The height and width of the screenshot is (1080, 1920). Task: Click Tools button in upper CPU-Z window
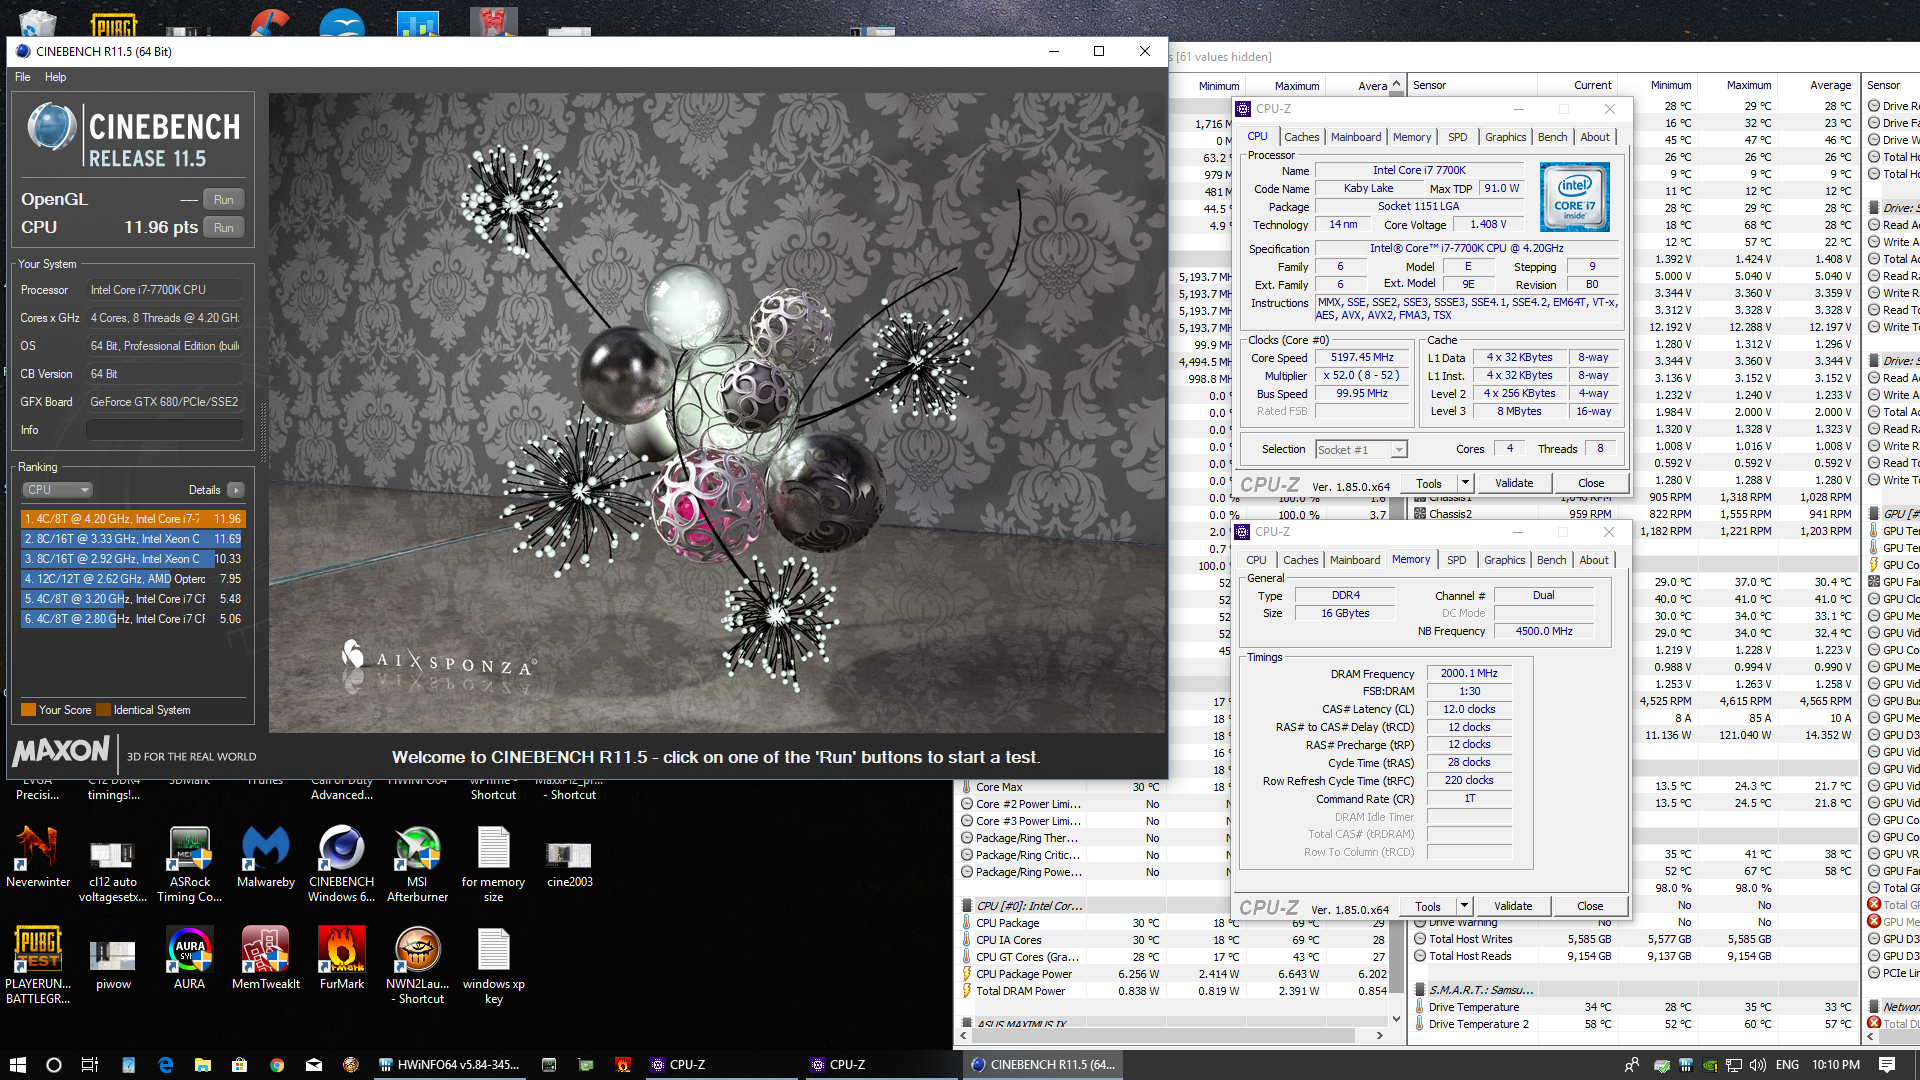pyautogui.click(x=1429, y=483)
